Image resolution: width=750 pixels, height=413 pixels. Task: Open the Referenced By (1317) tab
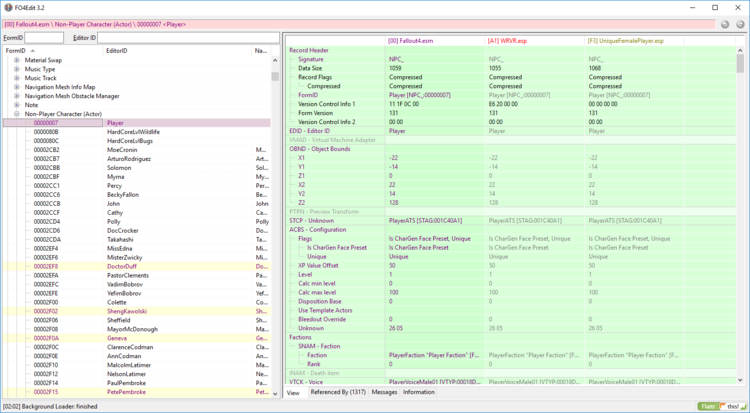(x=338, y=392)
